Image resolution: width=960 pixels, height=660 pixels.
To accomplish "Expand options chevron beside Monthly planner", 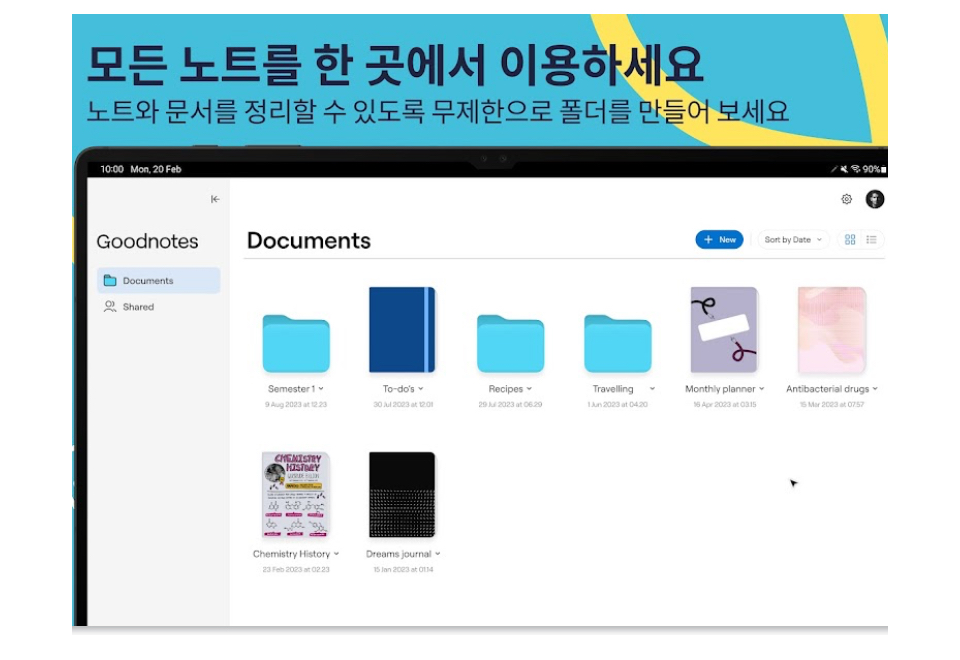I will click(762, 389).
